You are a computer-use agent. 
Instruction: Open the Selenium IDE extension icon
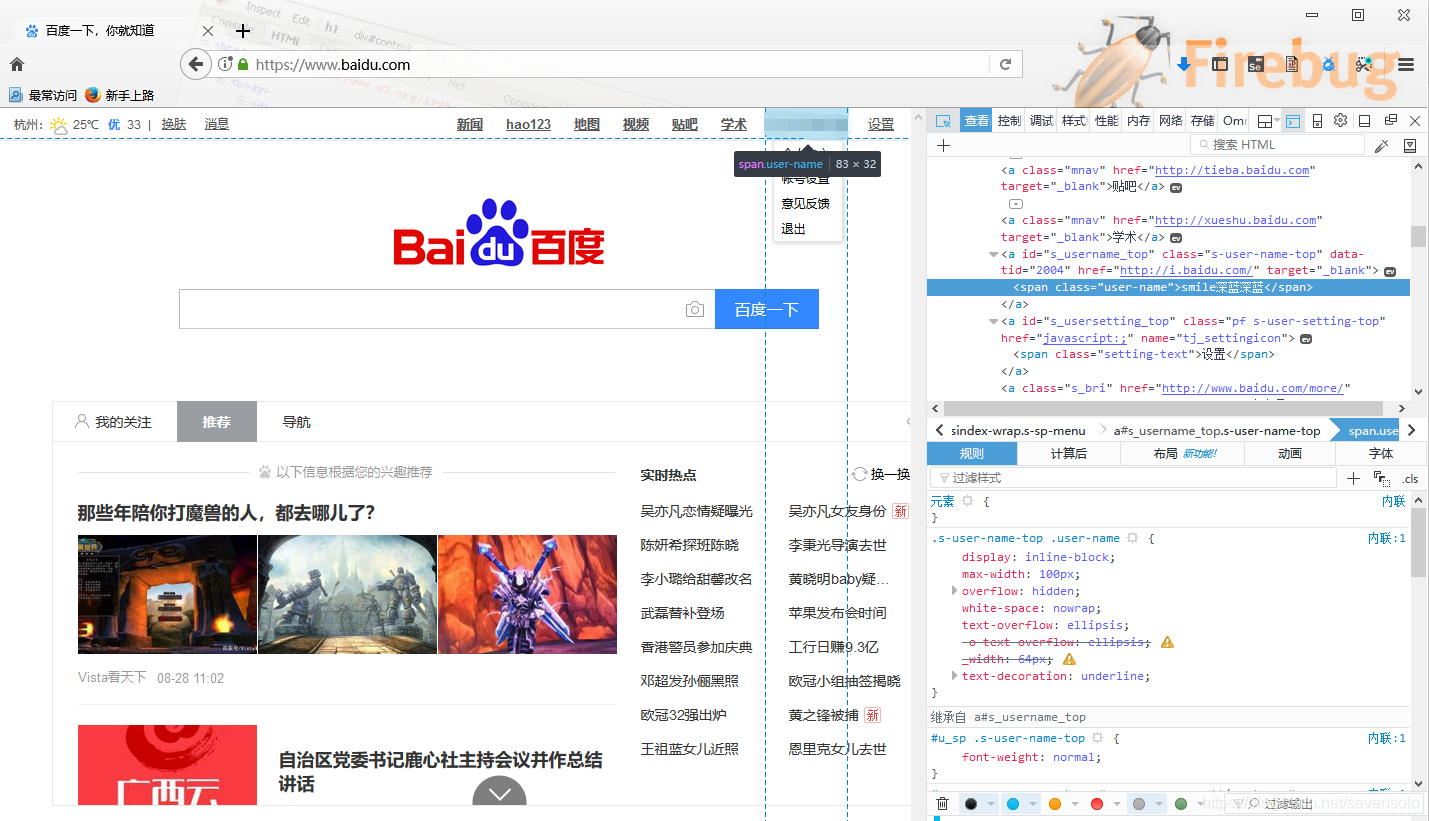coord(1256,64)
